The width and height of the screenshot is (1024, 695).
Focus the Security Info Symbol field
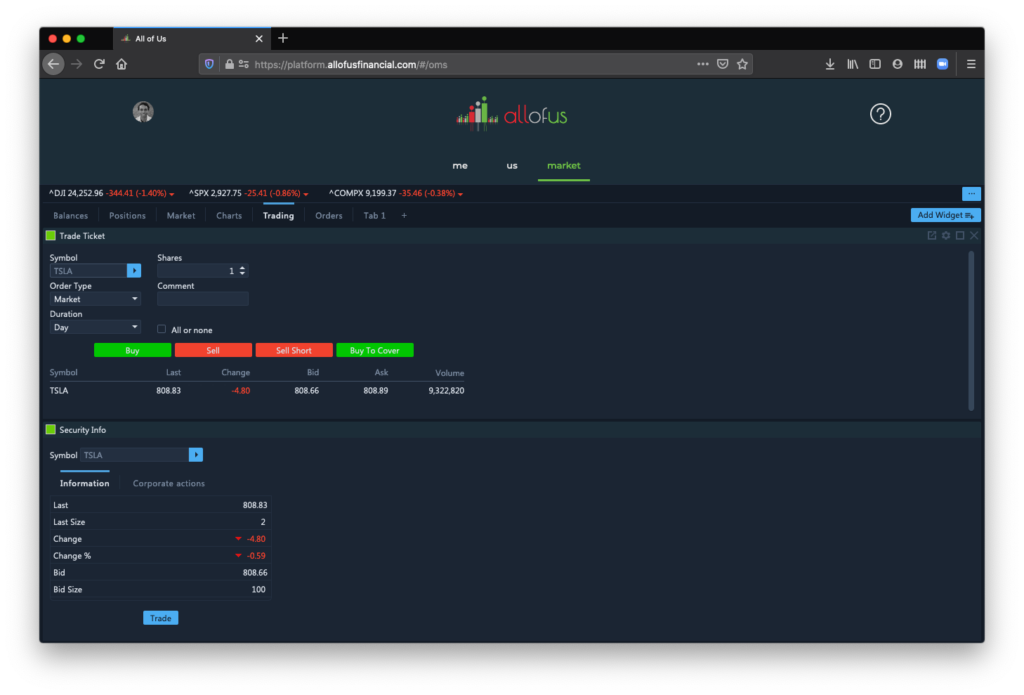pyautogui.click(x=134, y=455)
